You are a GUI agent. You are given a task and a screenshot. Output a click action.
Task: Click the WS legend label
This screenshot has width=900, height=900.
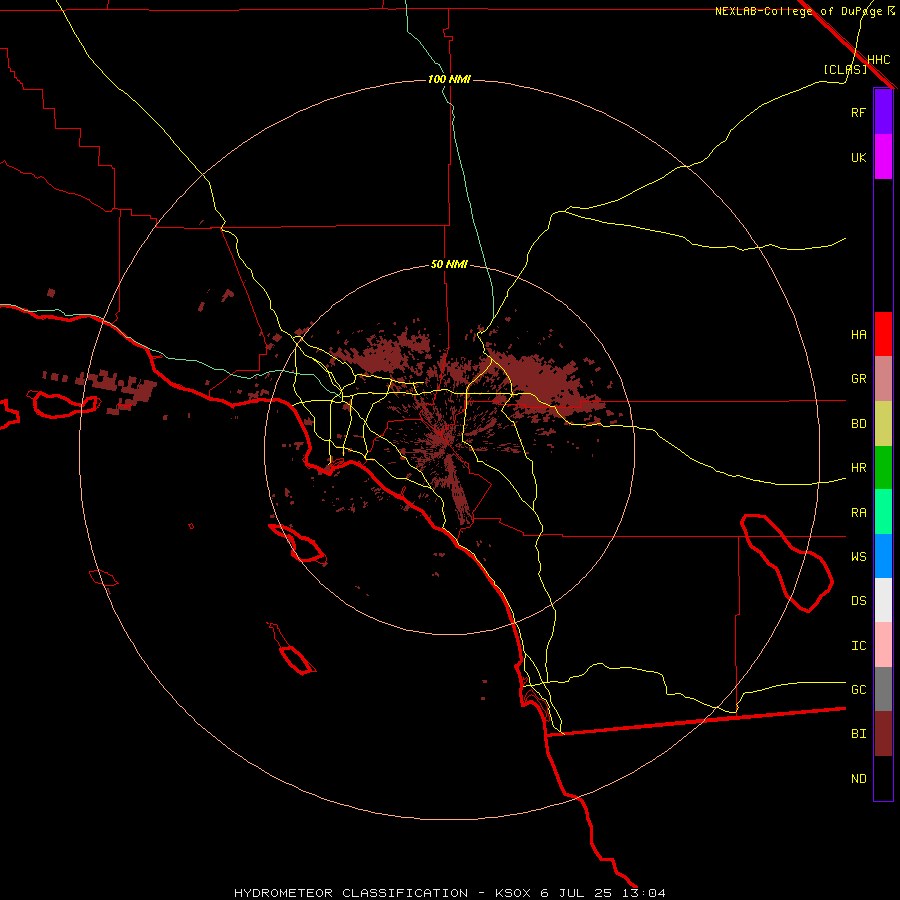(x=858, y=556)
